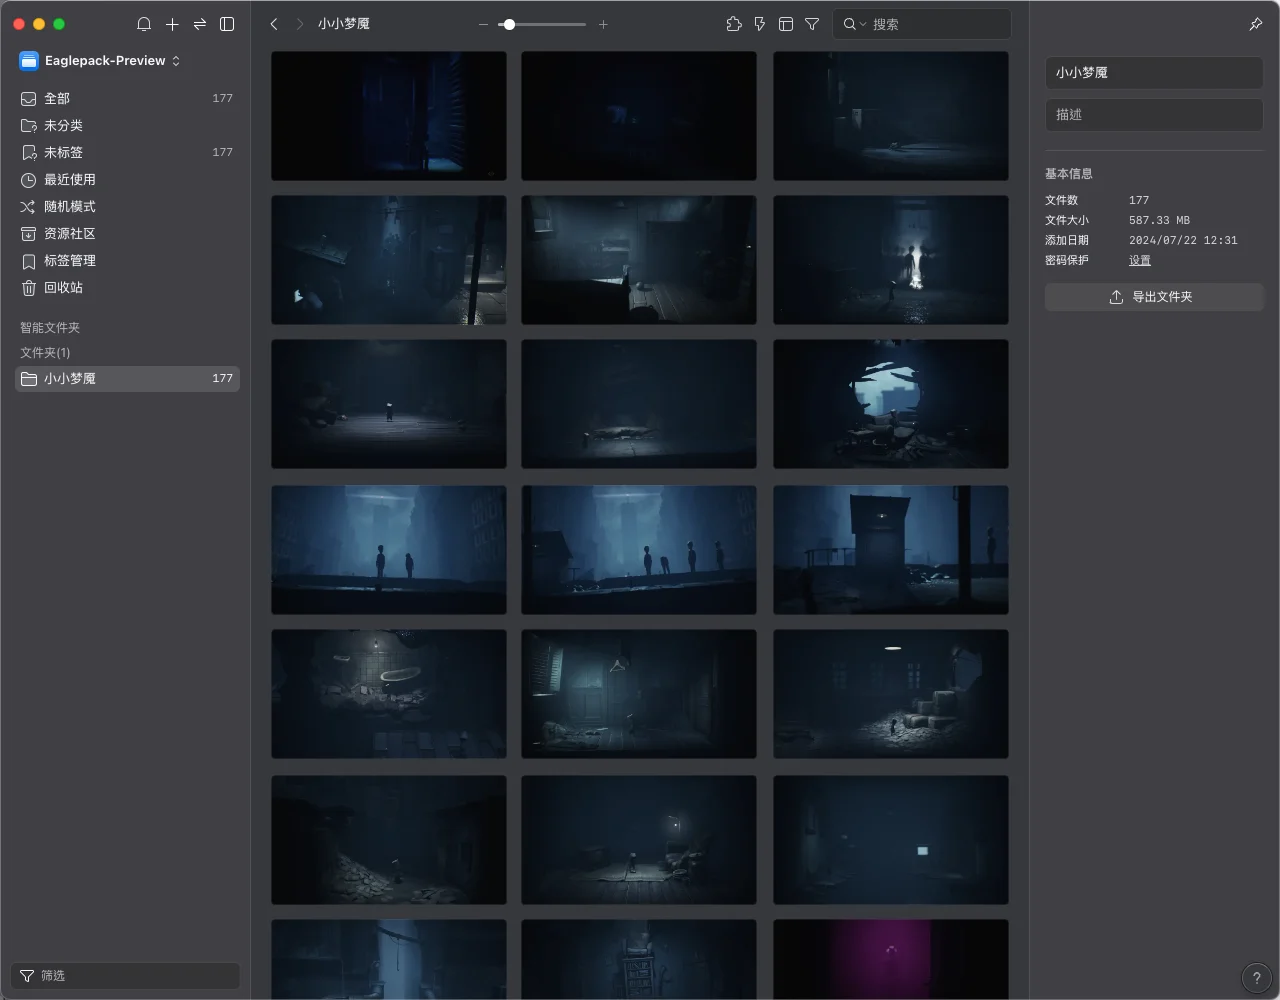This screenshot has height=1000, width=1280.
Task: Open the layout view options icon
Action: (786, 24)
